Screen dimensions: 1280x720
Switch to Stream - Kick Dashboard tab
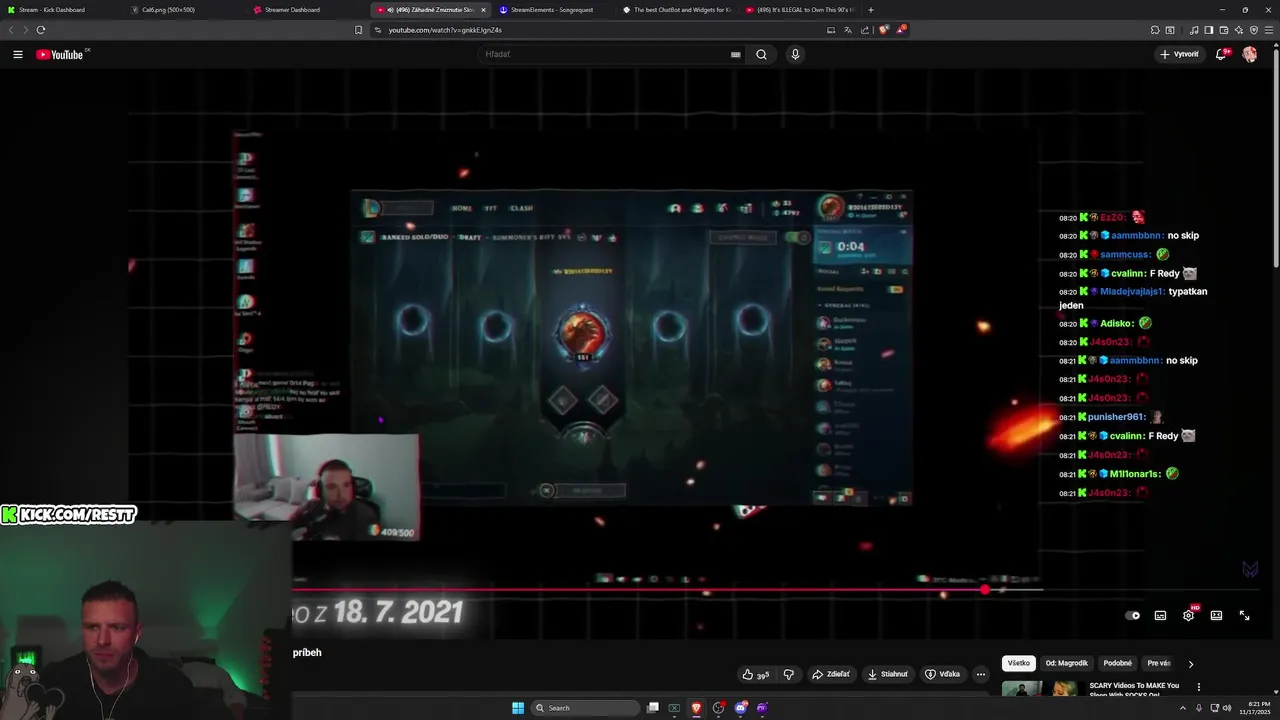point(60,9)
